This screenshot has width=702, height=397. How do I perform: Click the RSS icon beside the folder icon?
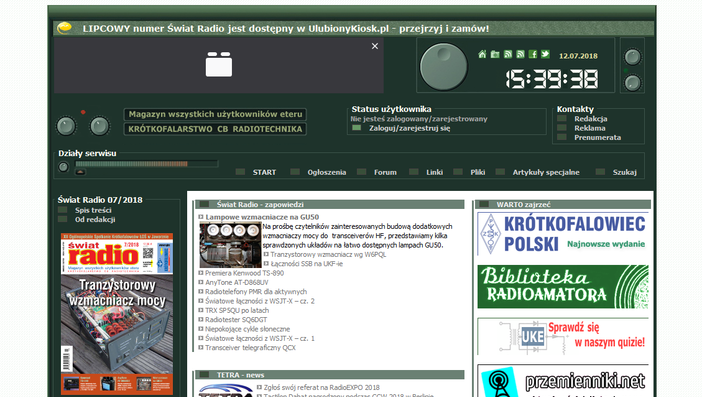(508, 54)
